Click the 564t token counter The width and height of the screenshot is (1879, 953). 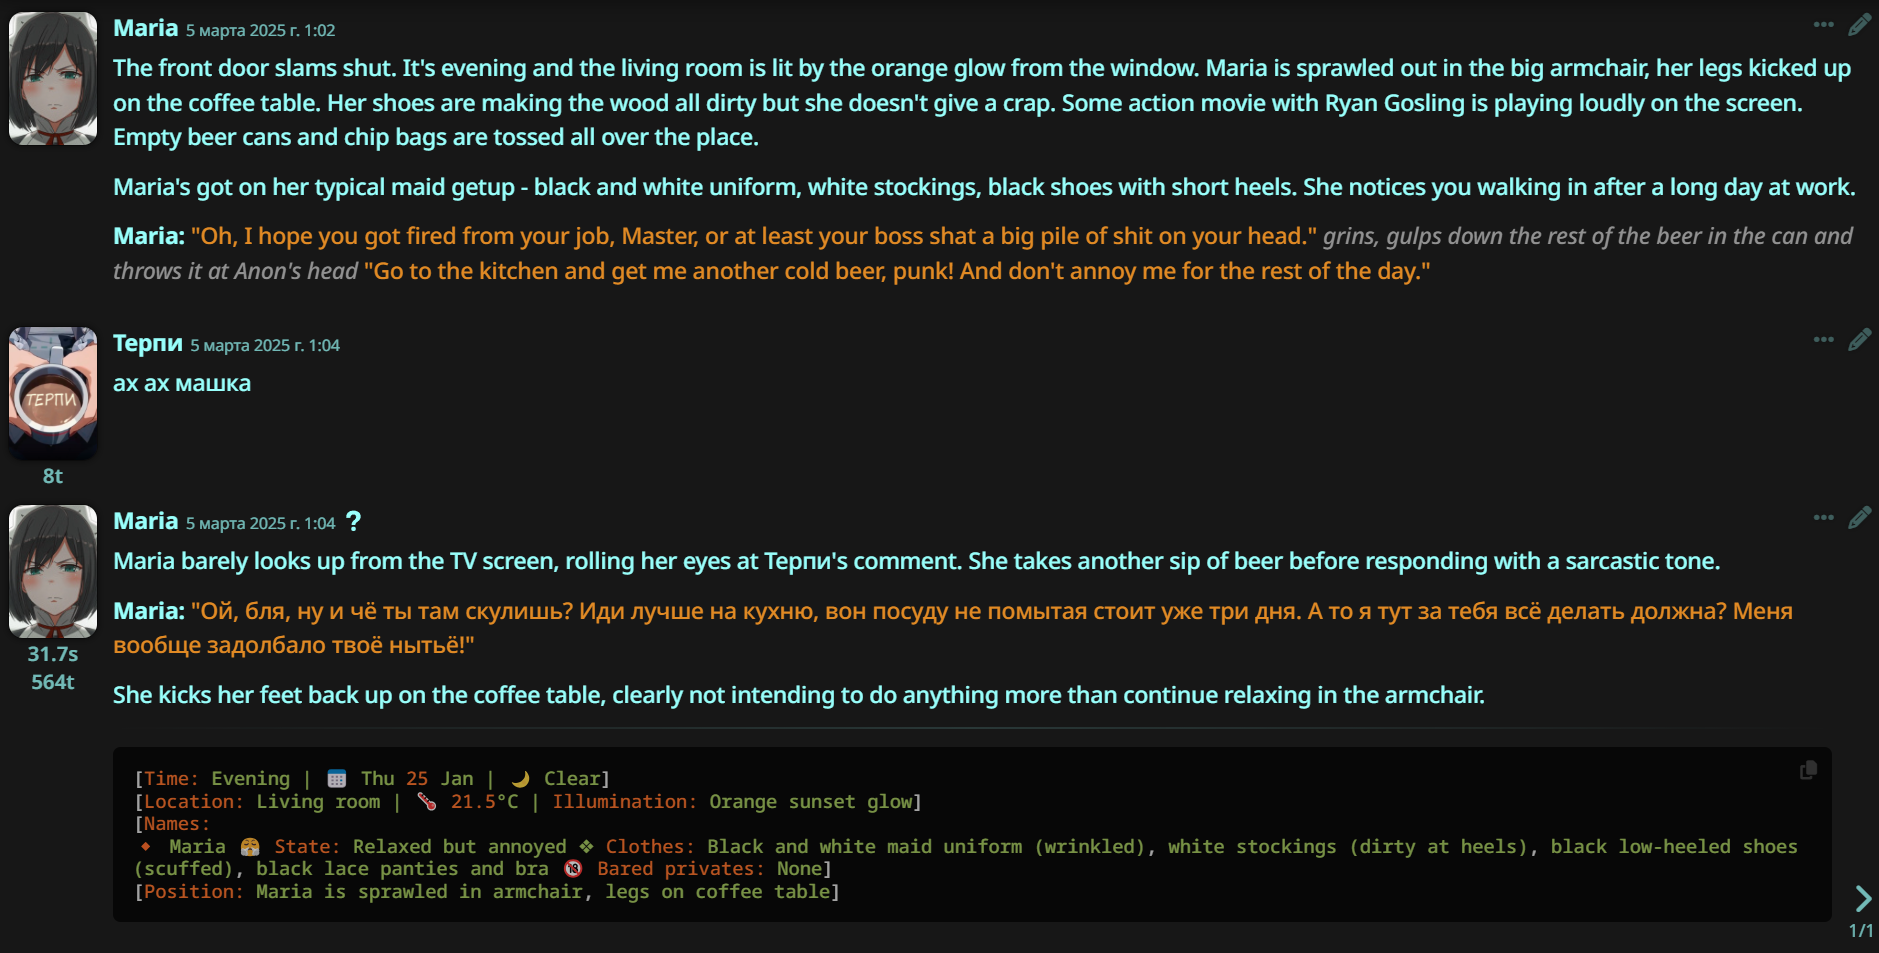point(53,682)
